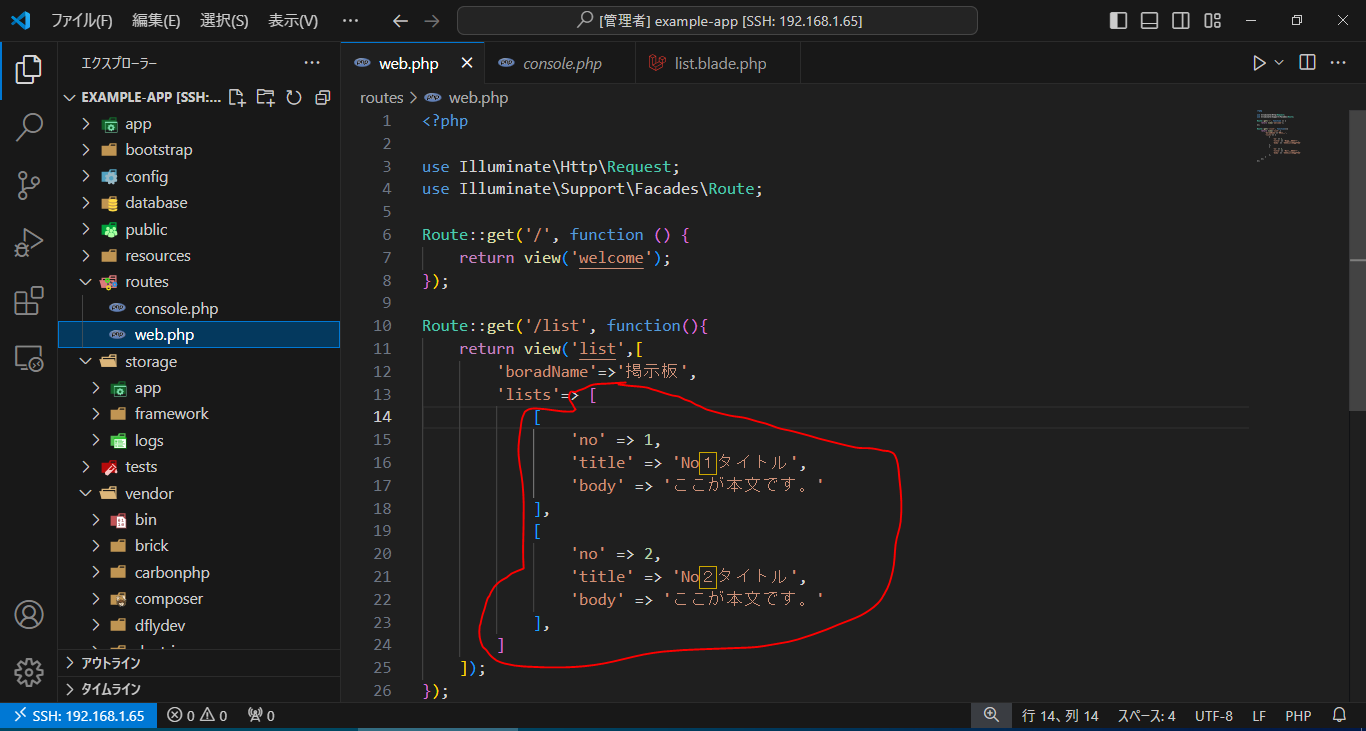Switch to the console.php tab

click(561, 64)
